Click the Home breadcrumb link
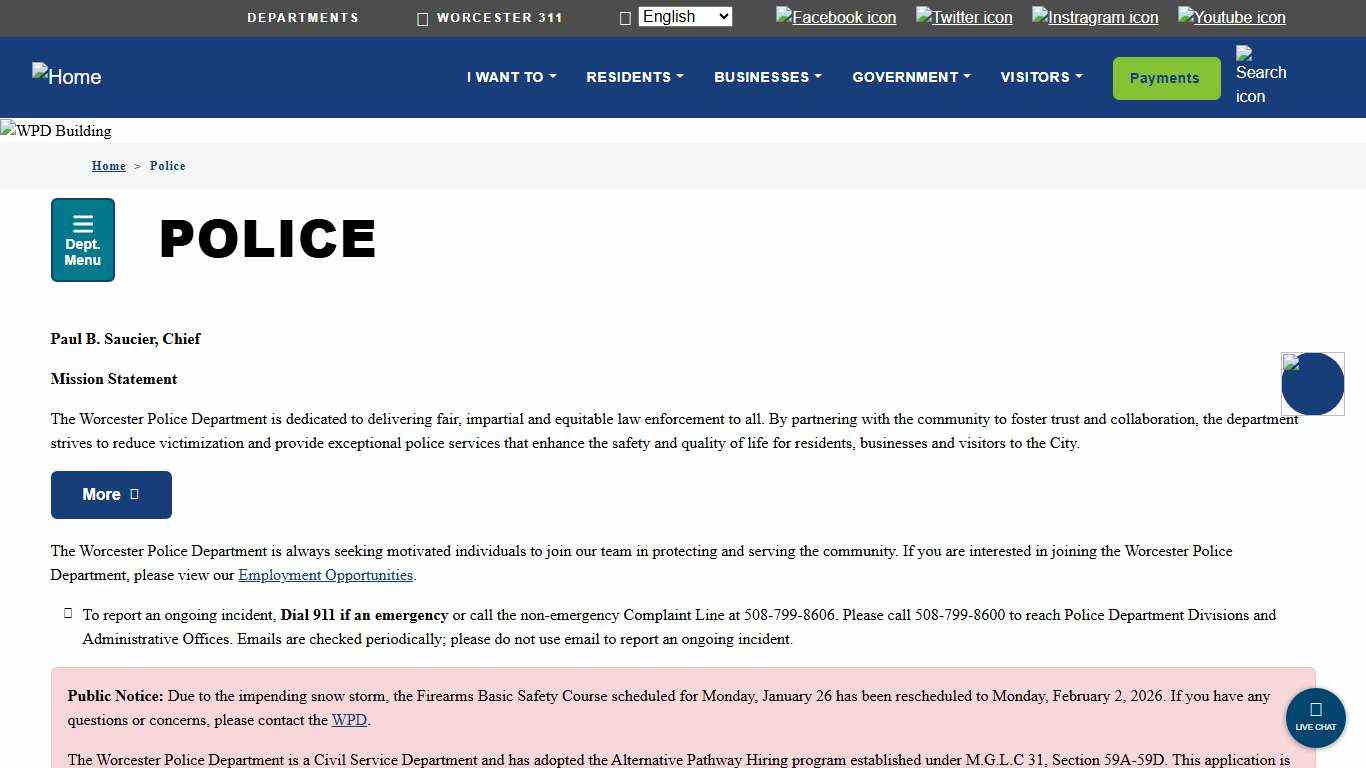The width and height of the screenshot is (1366, 768). 109,166
